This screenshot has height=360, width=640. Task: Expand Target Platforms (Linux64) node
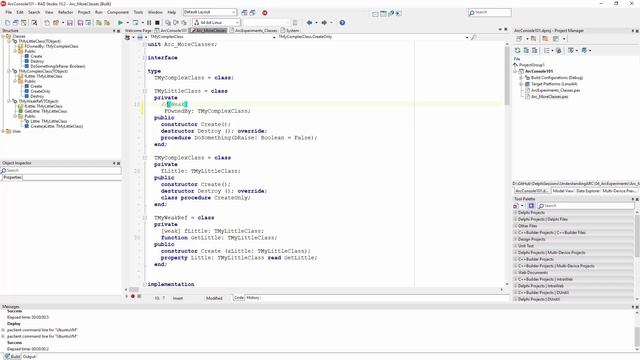coord(521,84)
